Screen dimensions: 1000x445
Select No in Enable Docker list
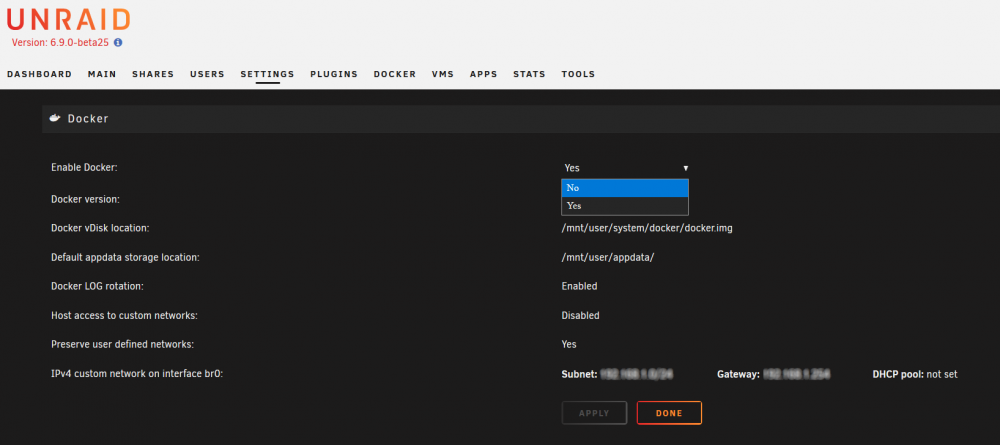tap(625, 188)
